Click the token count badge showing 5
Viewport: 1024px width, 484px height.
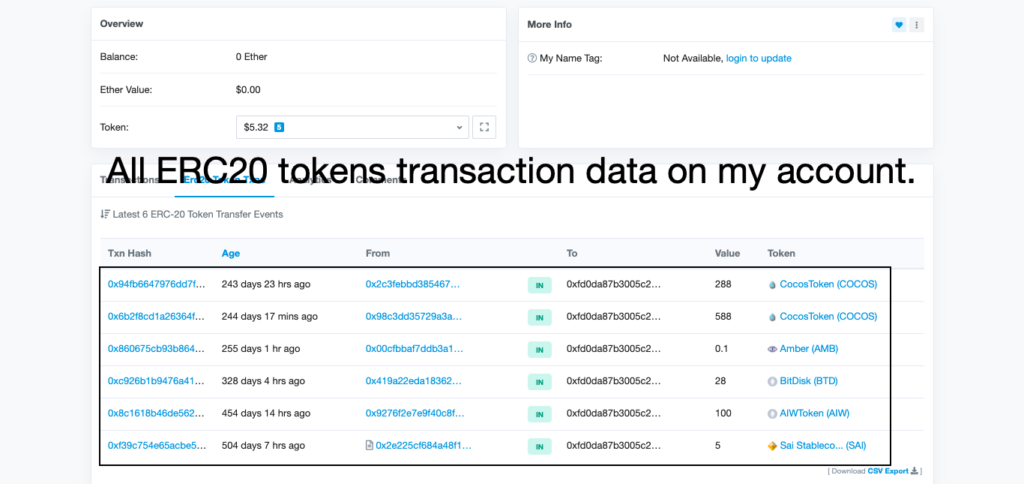tap(279, 127)
